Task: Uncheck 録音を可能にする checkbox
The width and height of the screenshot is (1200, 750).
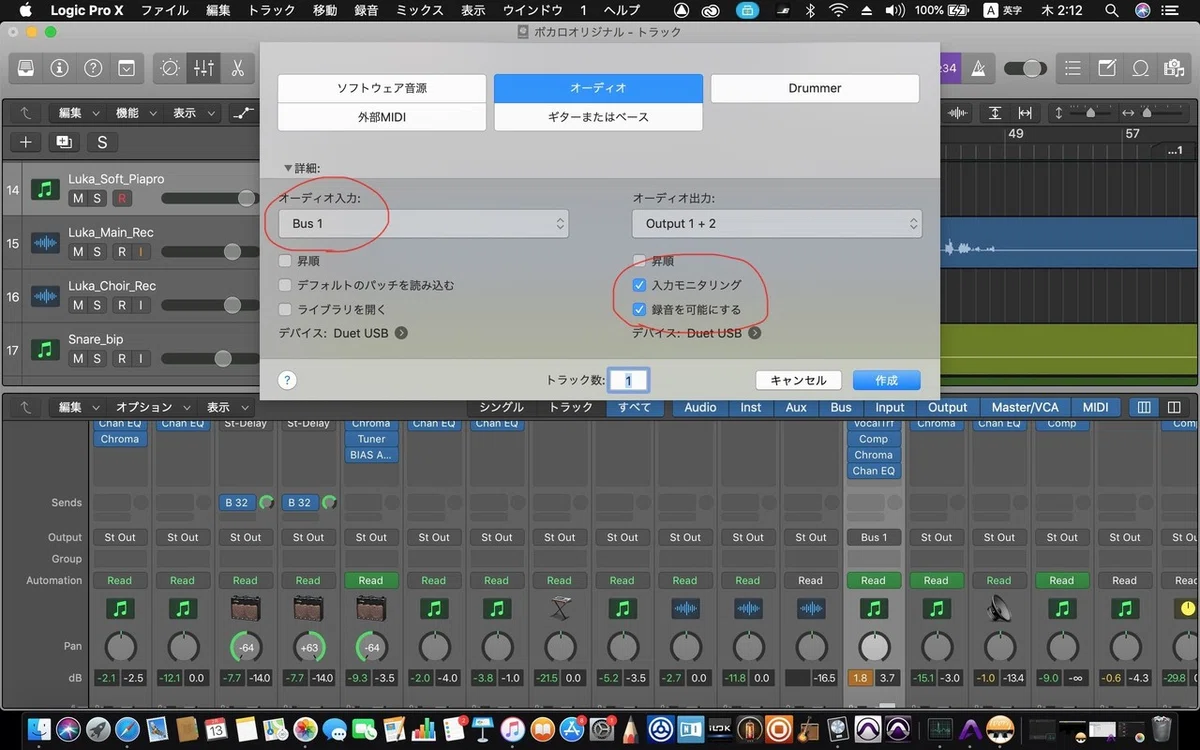Action: click(640, 309)
